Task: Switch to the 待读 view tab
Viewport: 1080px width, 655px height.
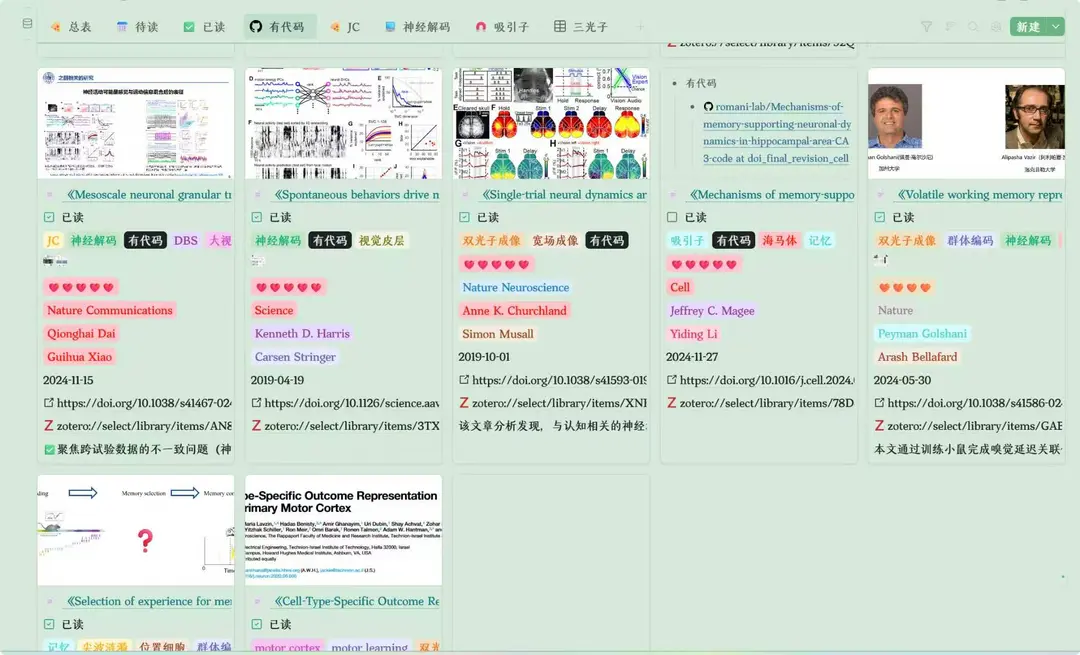Action: point(138,27)
